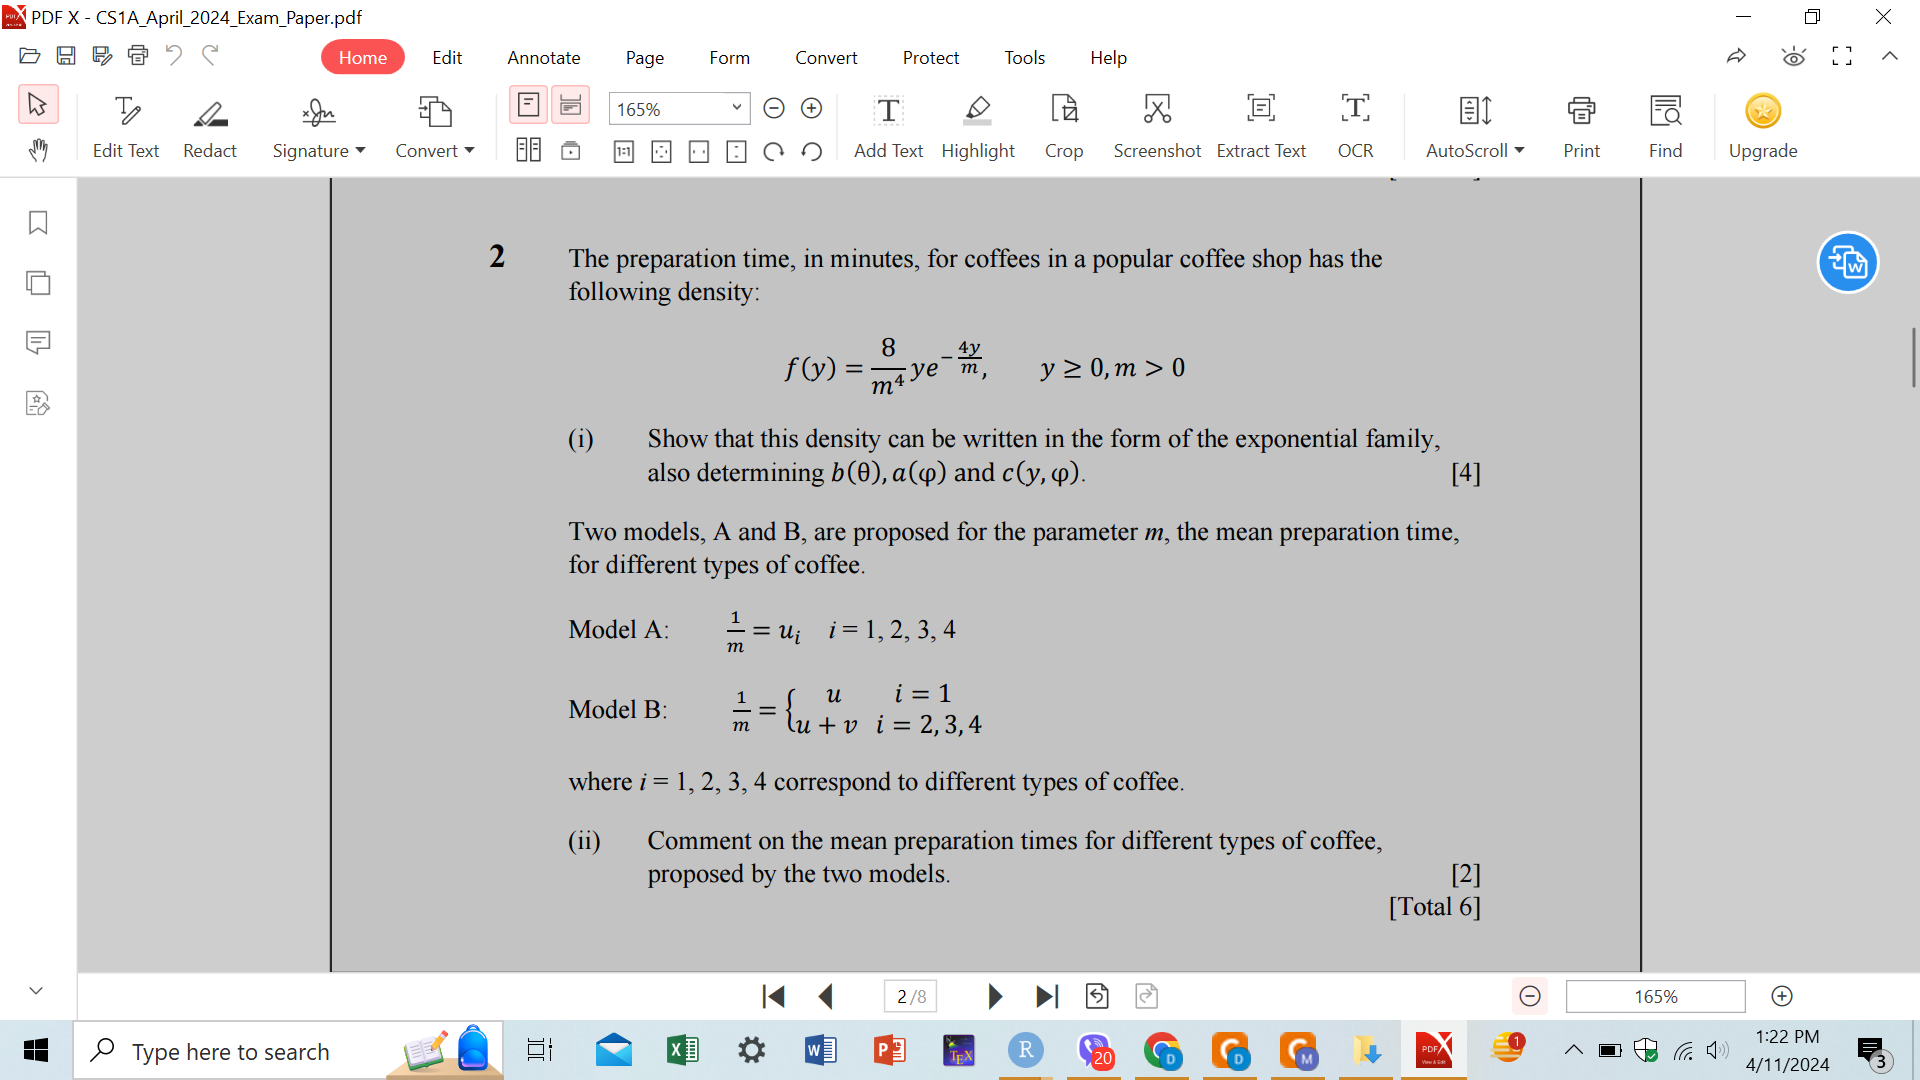Toggle two-page facing view
Viewport: 1920px width, 1080px height.
pyautogui.click(x=529, y=150)
